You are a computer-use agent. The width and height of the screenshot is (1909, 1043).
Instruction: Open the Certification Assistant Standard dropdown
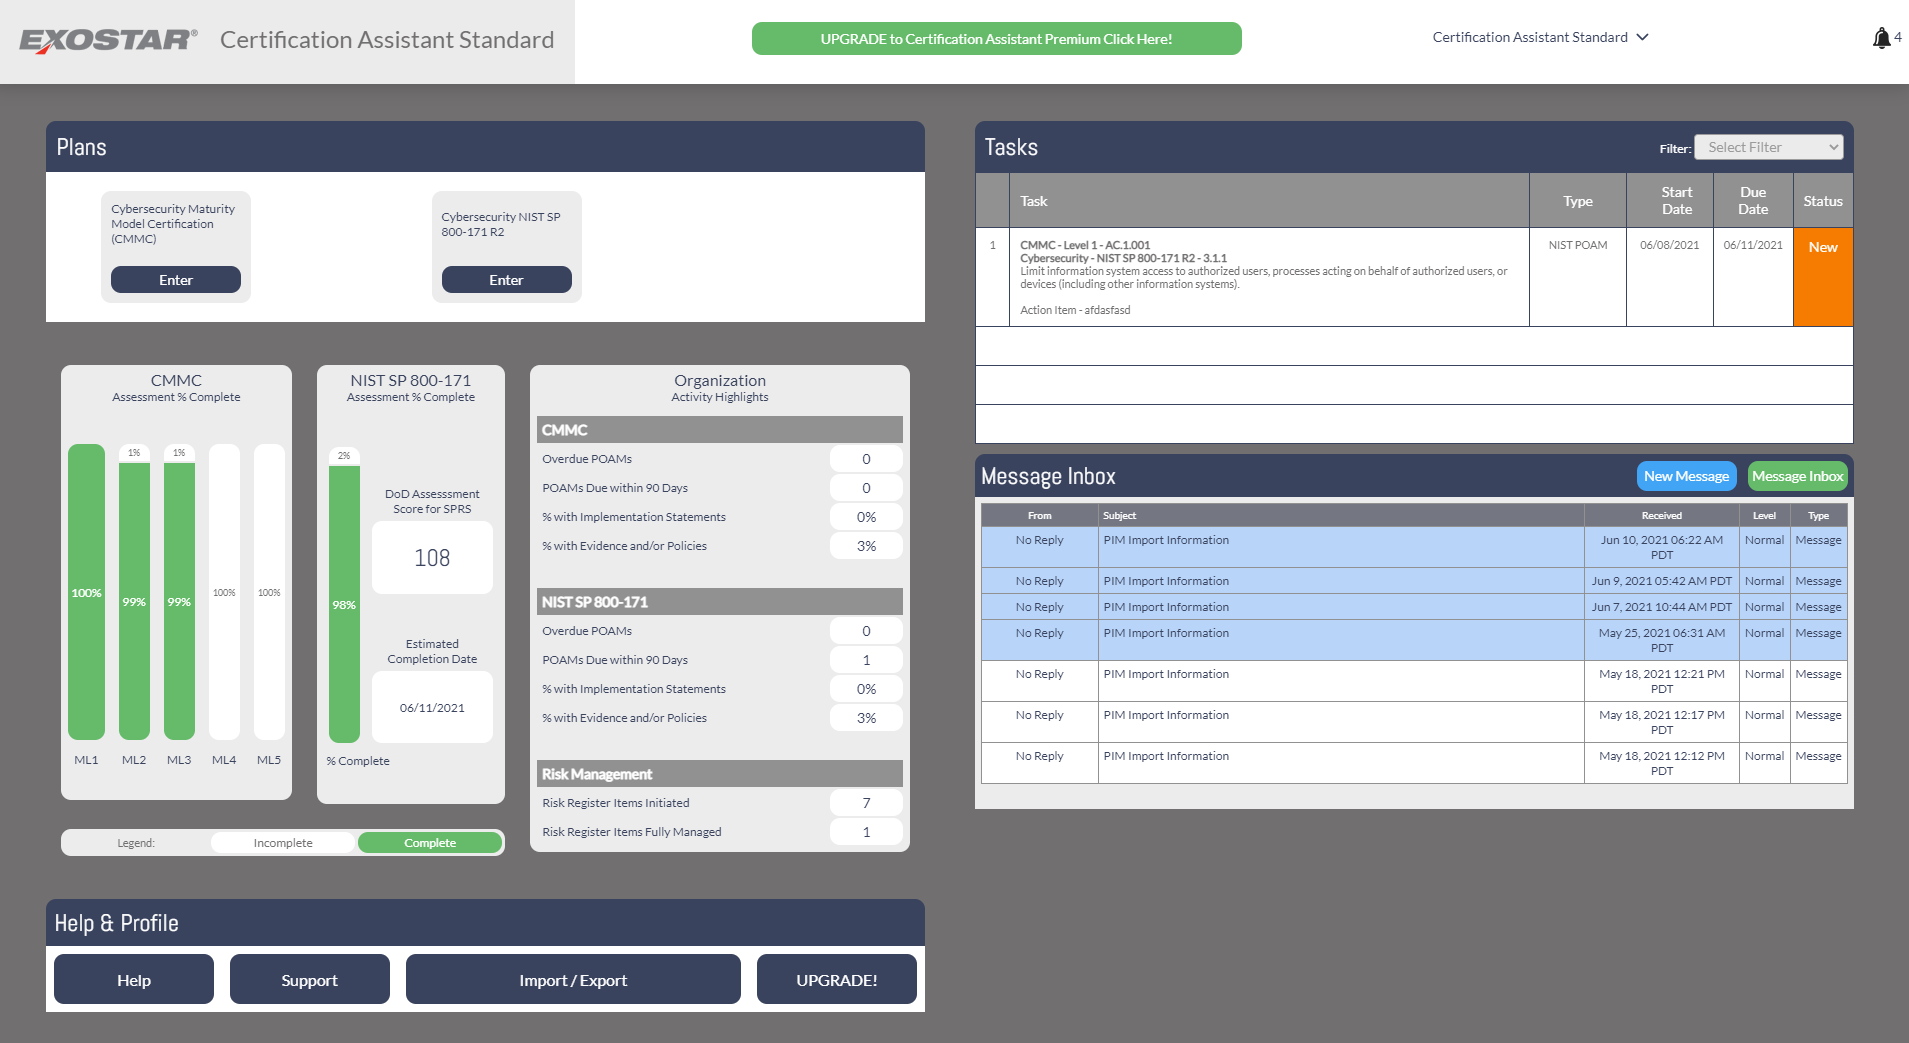(1540, 38)
